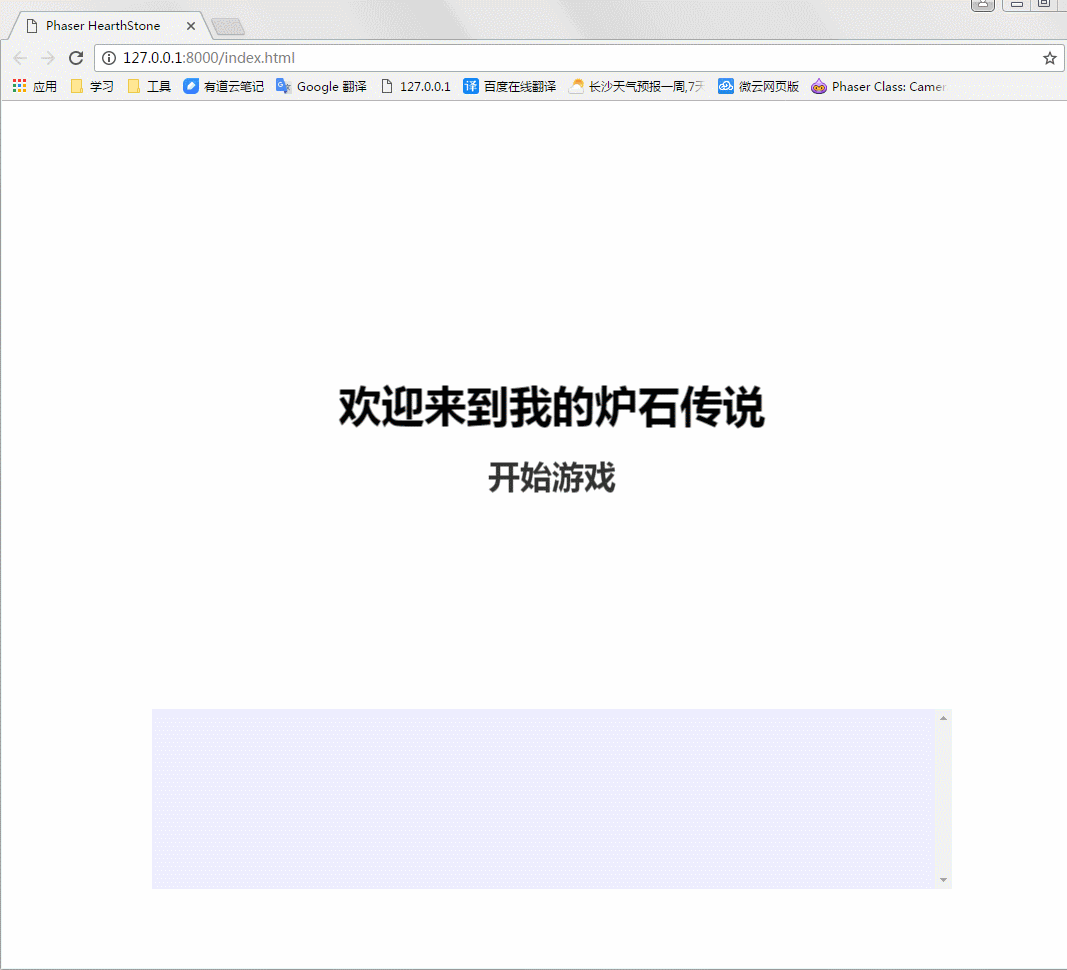This screenshot has height=970, width=1067.
Task: Open the 长沙天气预报 bookmark
Action: [636, 86]
